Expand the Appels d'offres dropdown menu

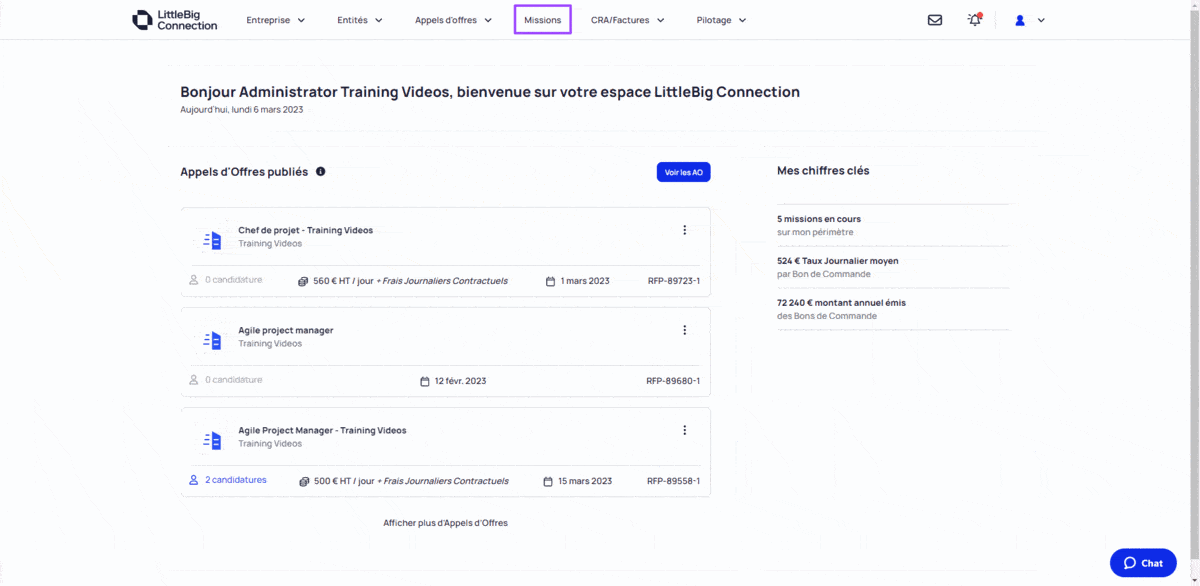pyautogui.click(x=453, y=20)
